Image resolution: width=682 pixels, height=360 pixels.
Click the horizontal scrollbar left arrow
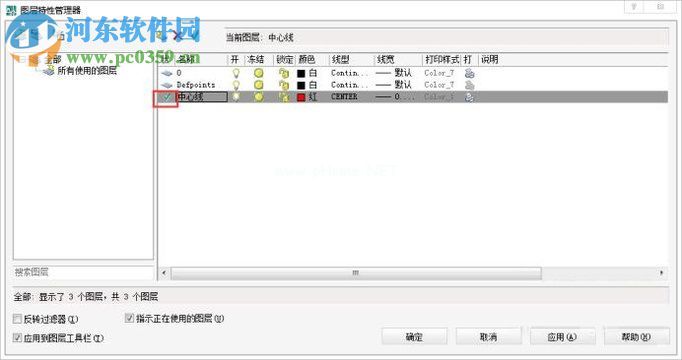164,273
